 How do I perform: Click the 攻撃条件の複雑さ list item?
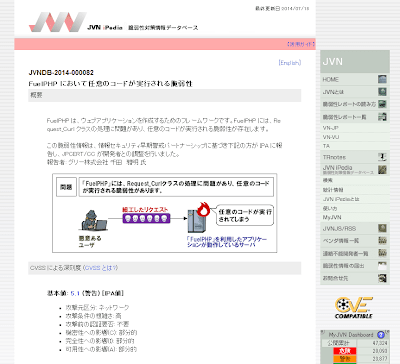(x=94, y=316)
